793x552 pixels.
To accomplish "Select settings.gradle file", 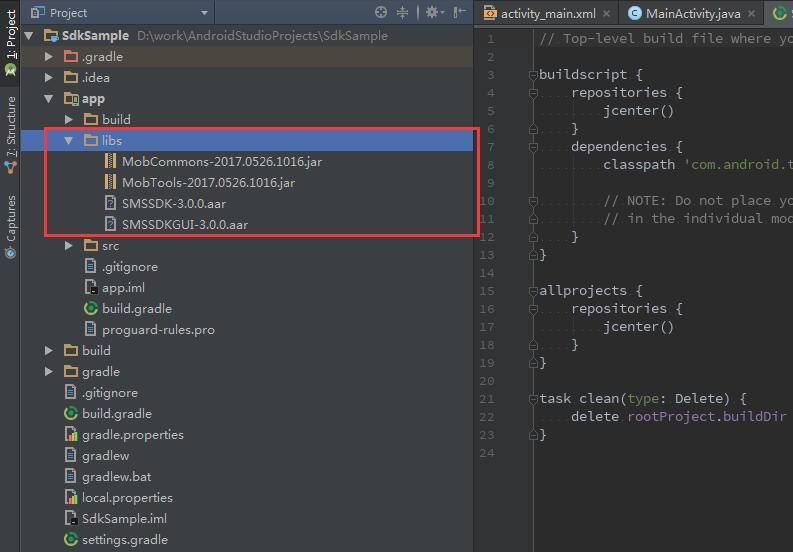I will point(125,540).
